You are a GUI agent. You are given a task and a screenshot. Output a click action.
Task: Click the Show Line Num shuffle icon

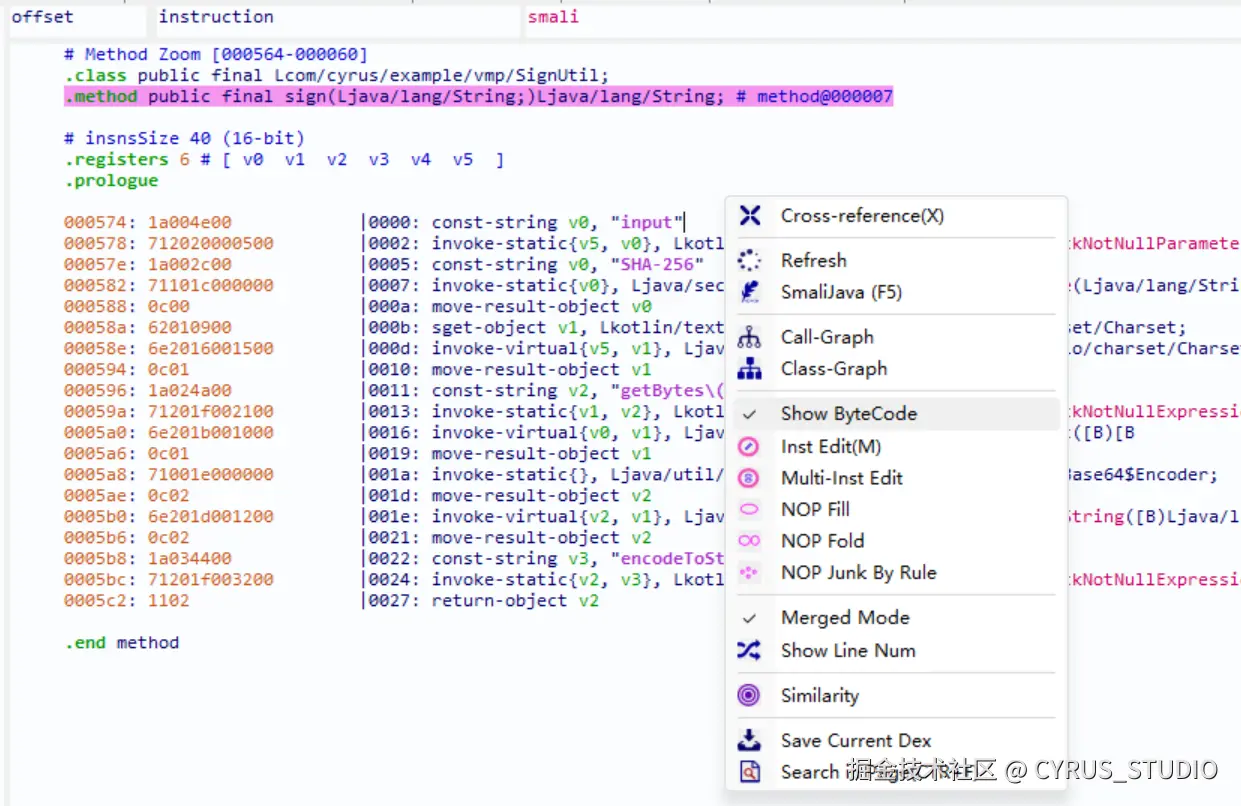coord(749,650)
